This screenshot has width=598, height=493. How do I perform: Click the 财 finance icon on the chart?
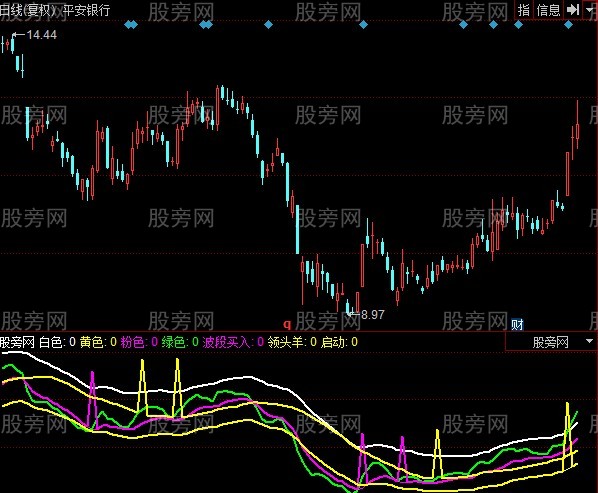[517, 324]
